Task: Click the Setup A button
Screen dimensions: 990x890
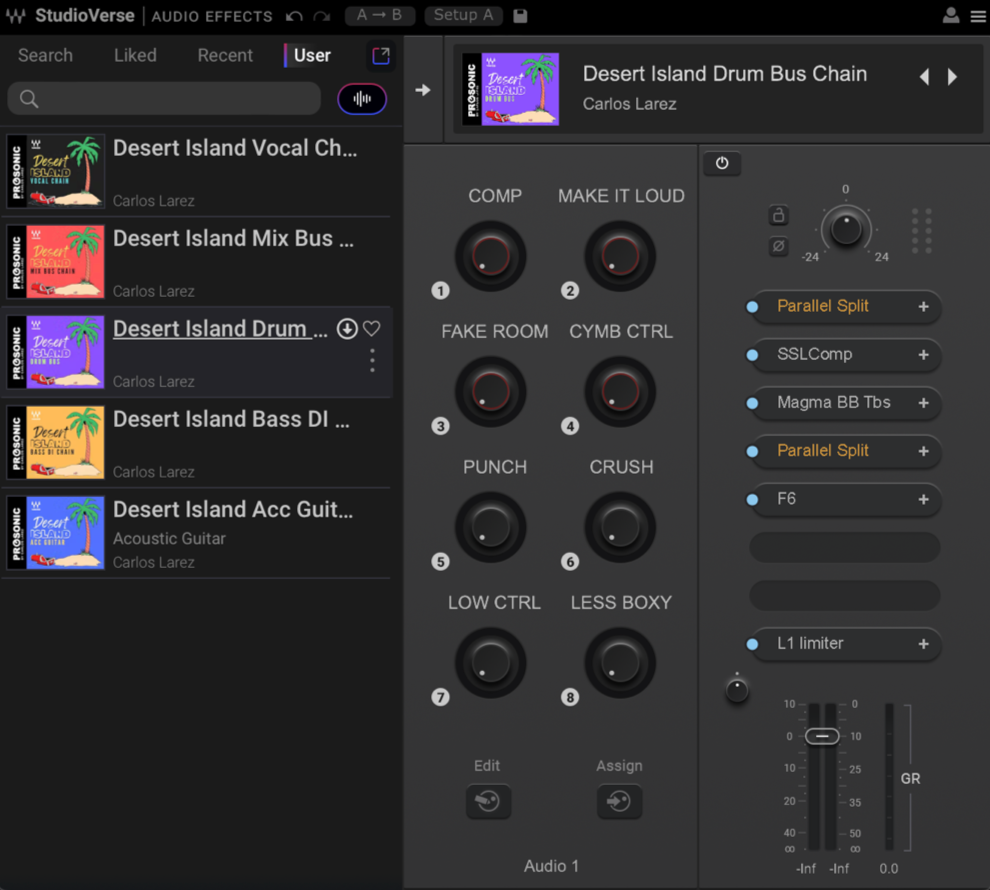Action: pyautogui.click(x=464, y=16)
